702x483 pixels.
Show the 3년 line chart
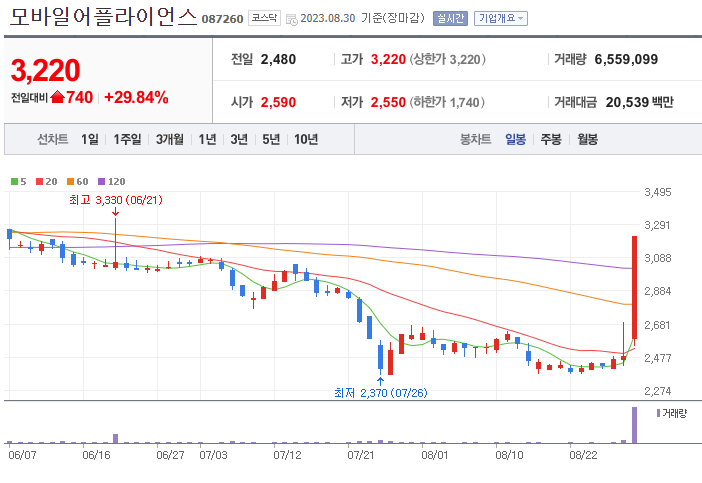pos(239,139)
